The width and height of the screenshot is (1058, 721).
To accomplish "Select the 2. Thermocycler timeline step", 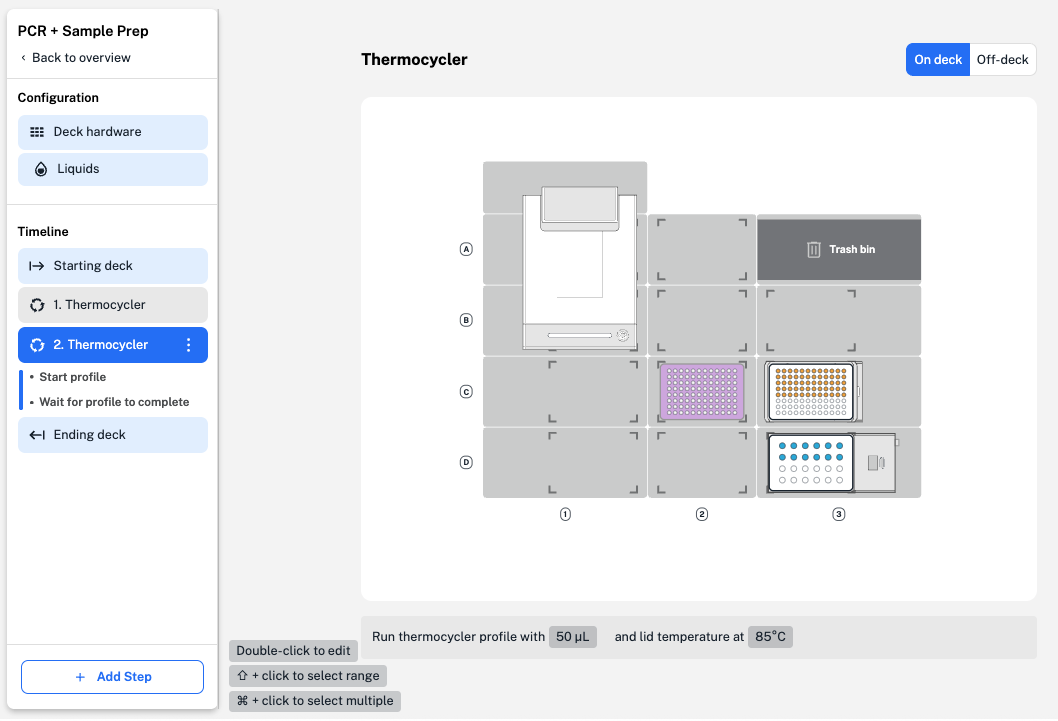I will tap(100, 345).
